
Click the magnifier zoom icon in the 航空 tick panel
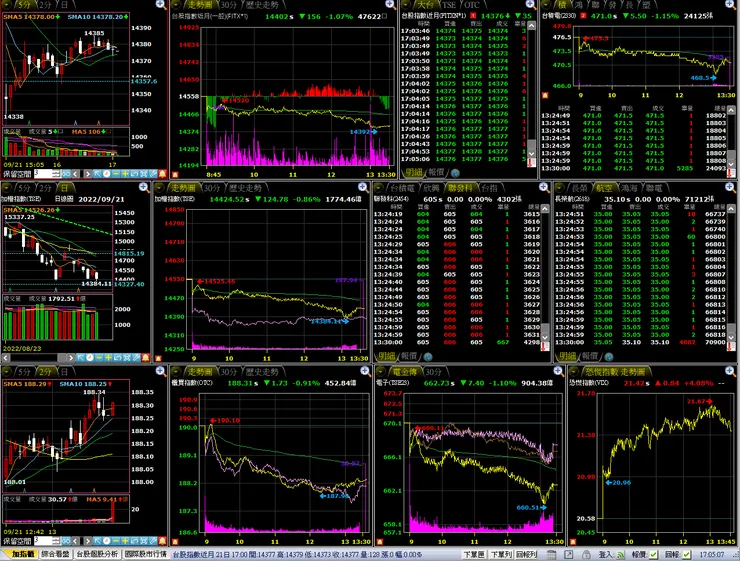(730, 187)
